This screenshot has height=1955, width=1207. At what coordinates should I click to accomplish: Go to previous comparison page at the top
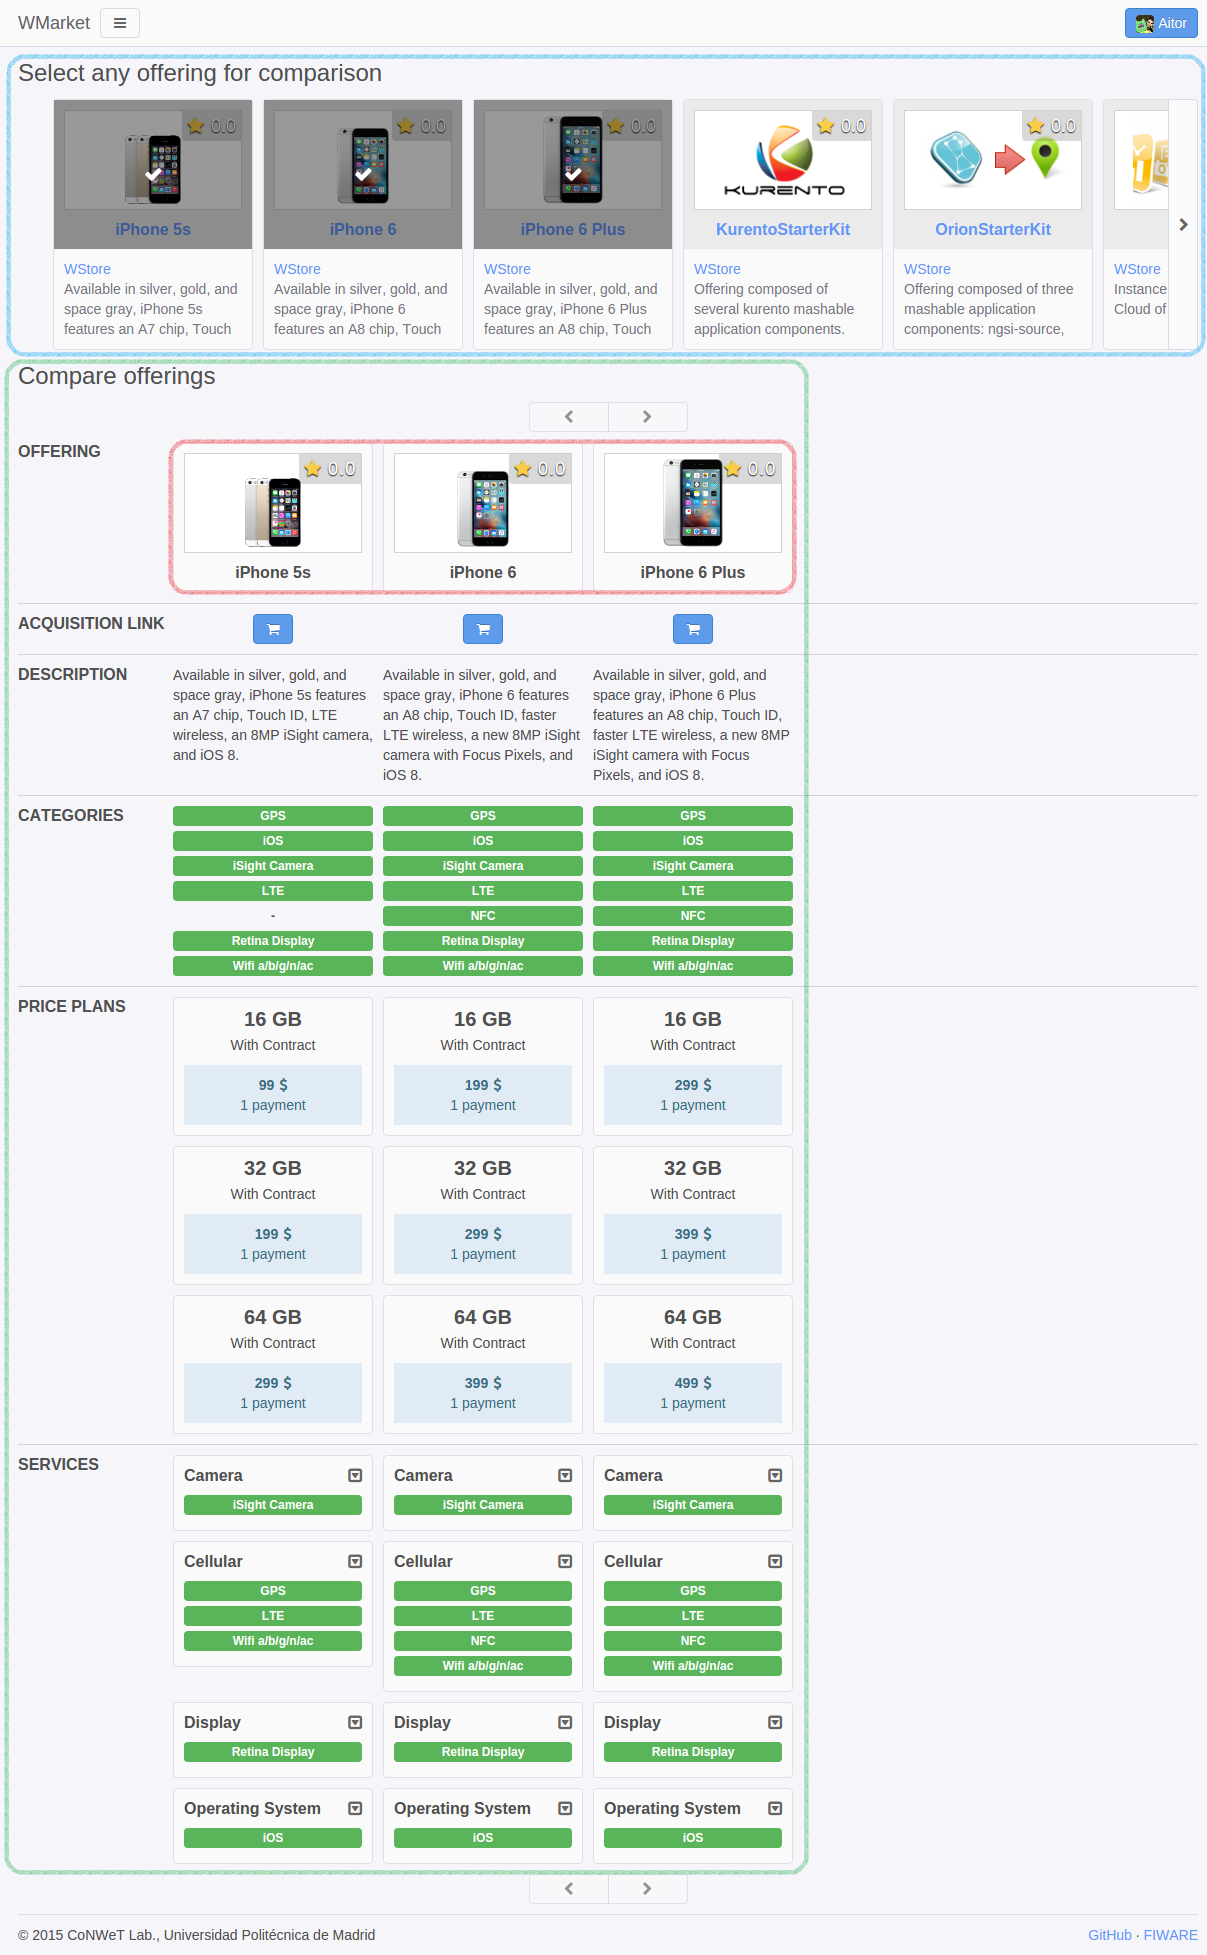569,417
